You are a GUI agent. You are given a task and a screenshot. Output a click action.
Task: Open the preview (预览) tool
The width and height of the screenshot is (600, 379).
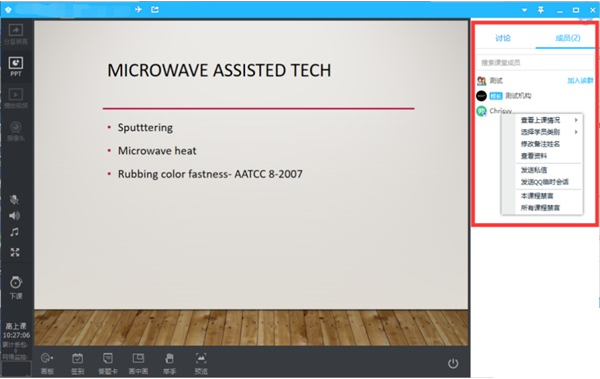(x=201, y=363)
